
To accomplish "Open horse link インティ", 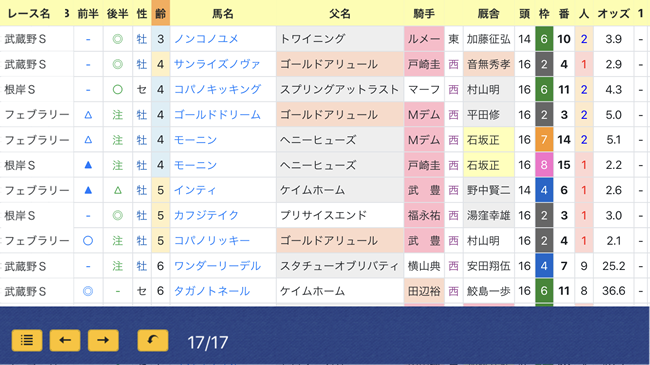I will (195, 190).
